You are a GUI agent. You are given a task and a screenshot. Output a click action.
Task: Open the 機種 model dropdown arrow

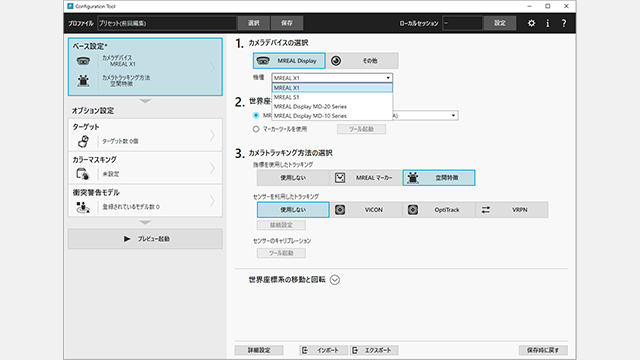point(388,78)
